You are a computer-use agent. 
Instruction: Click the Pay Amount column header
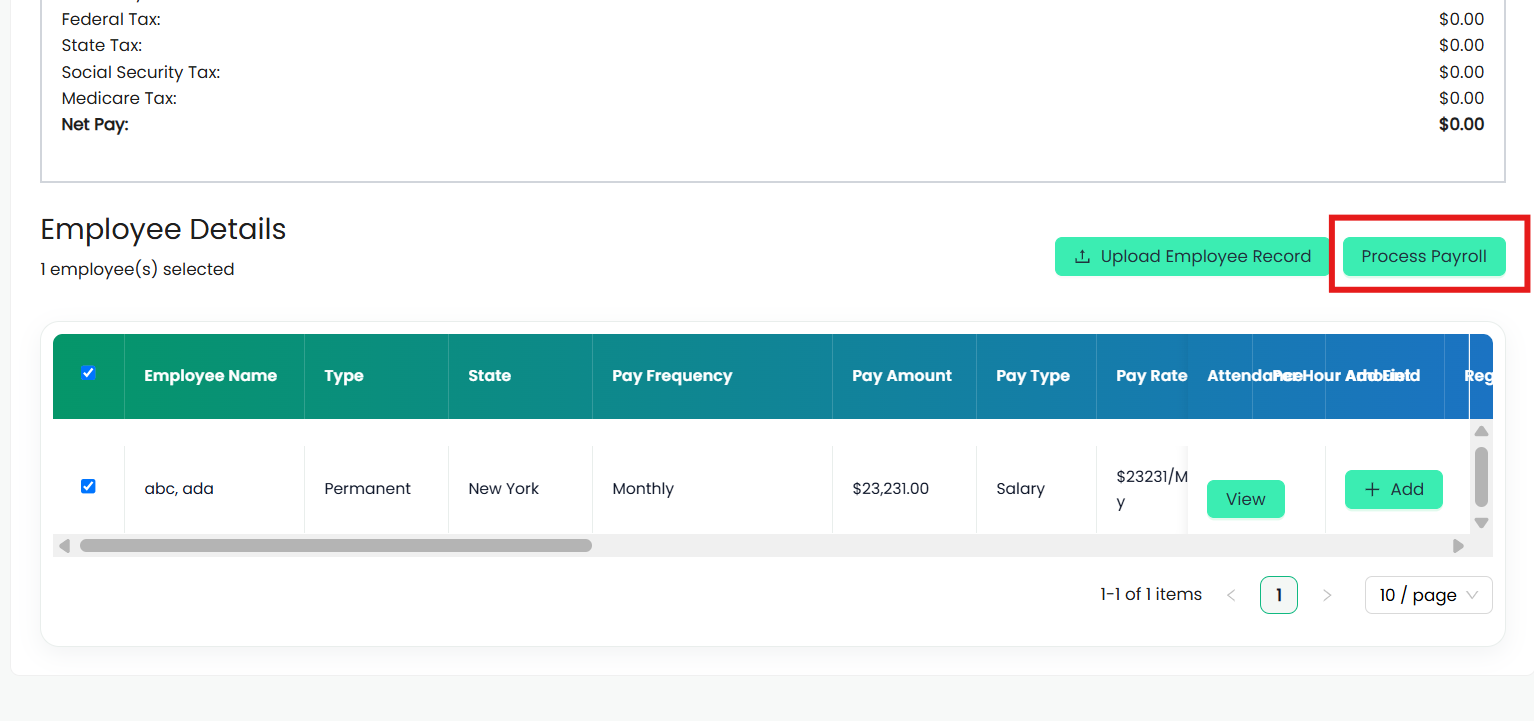coord(904,376)
